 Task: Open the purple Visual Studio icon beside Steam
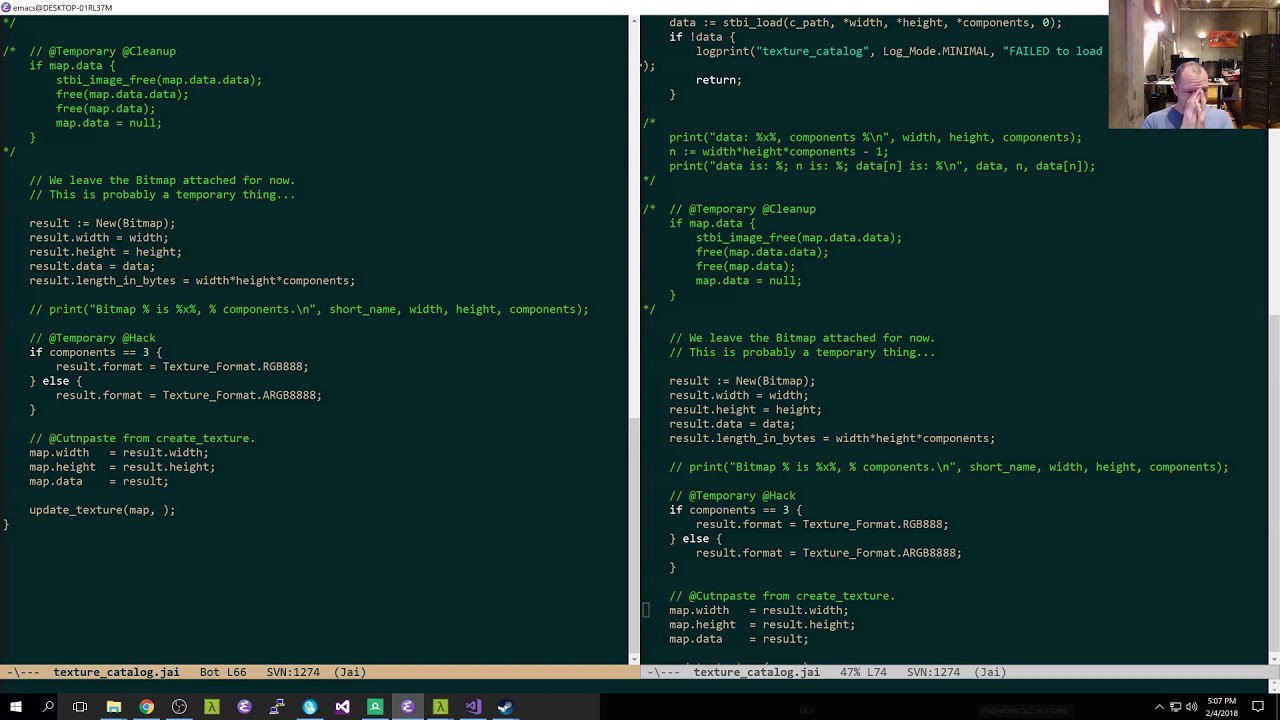pos(472,707)
